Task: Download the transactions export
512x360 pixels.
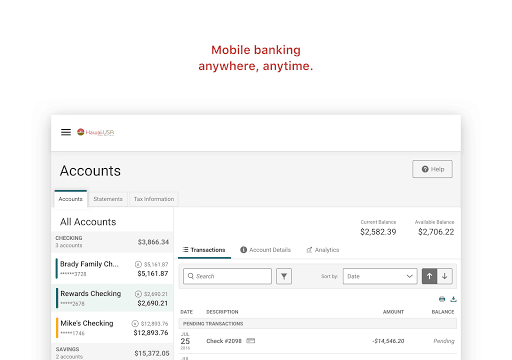Action: (x=453, y=299)
